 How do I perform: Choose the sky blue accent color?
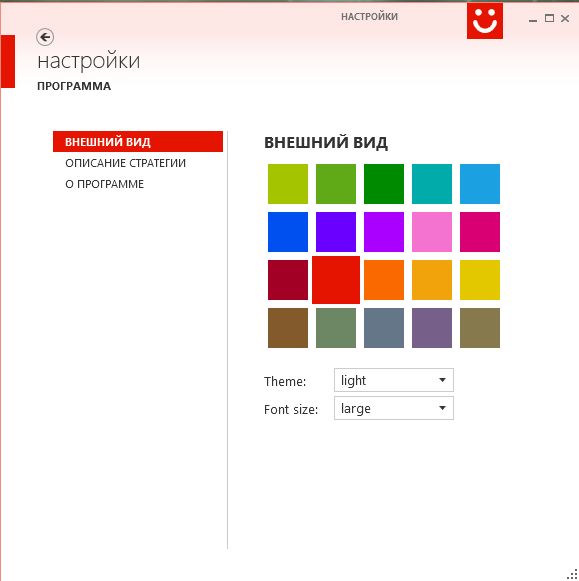coord(480,184)
